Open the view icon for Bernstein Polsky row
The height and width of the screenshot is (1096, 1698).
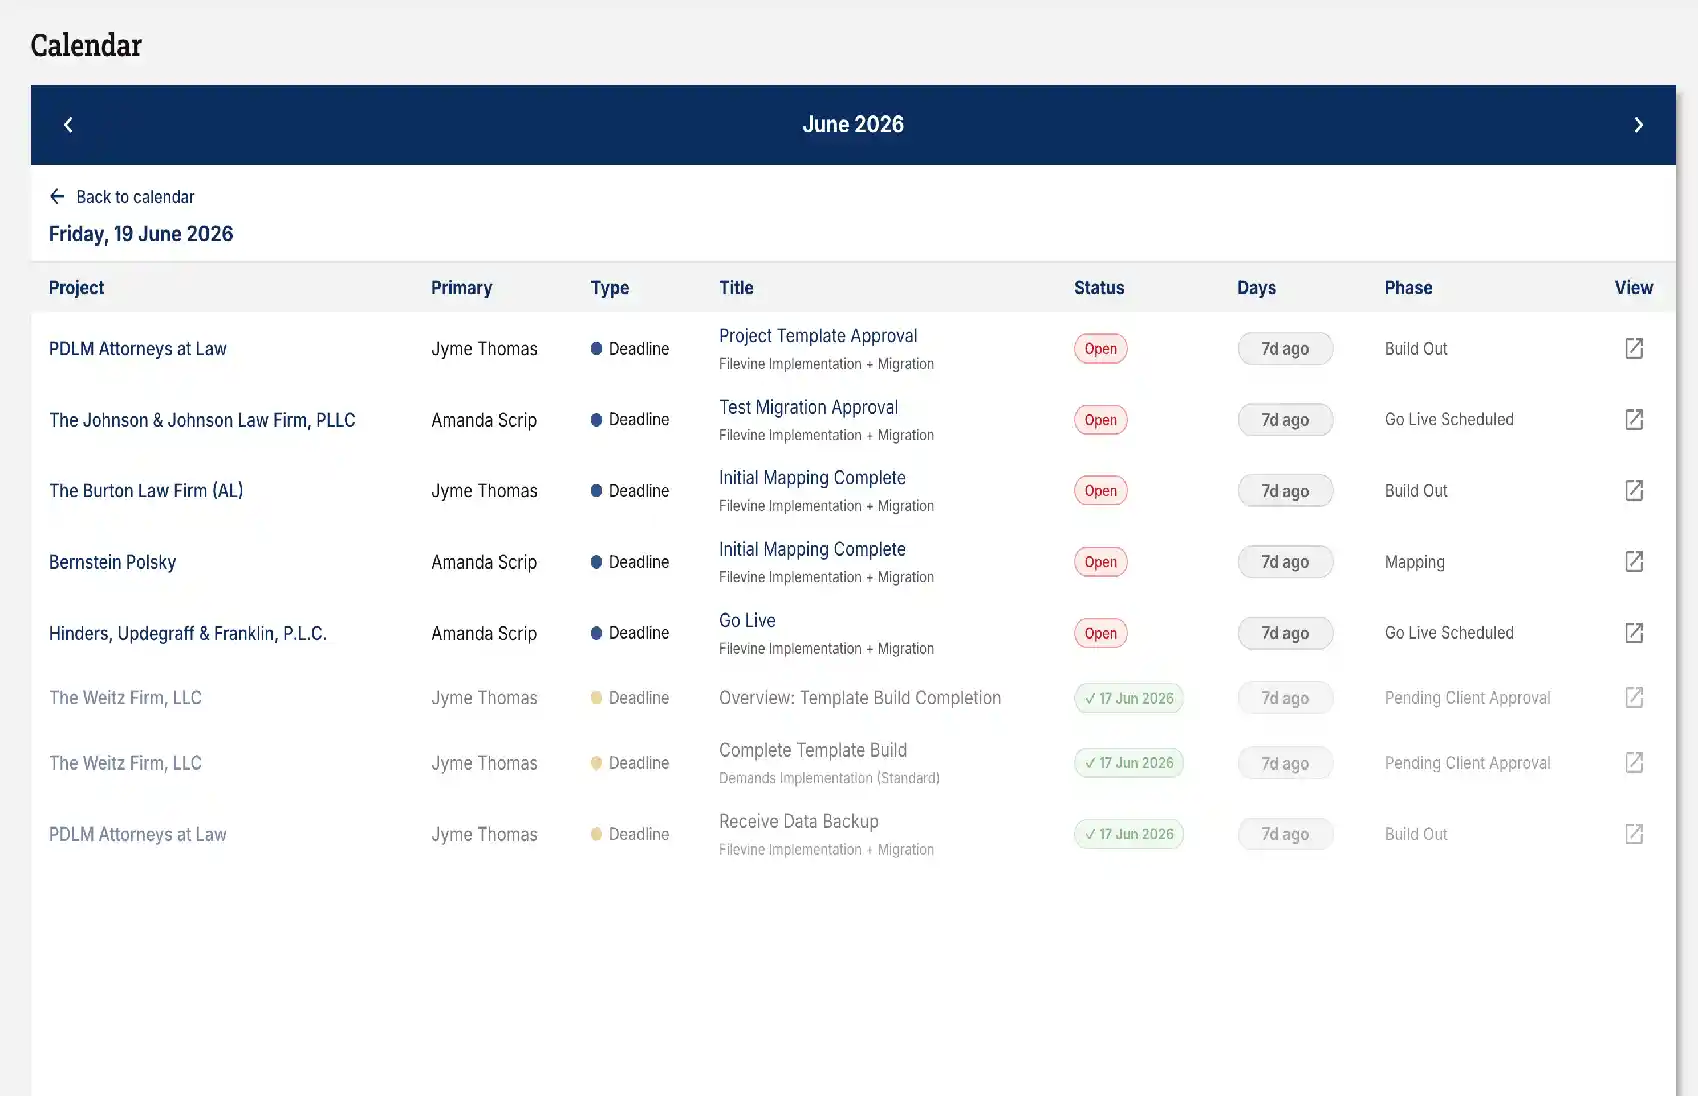1634,561
